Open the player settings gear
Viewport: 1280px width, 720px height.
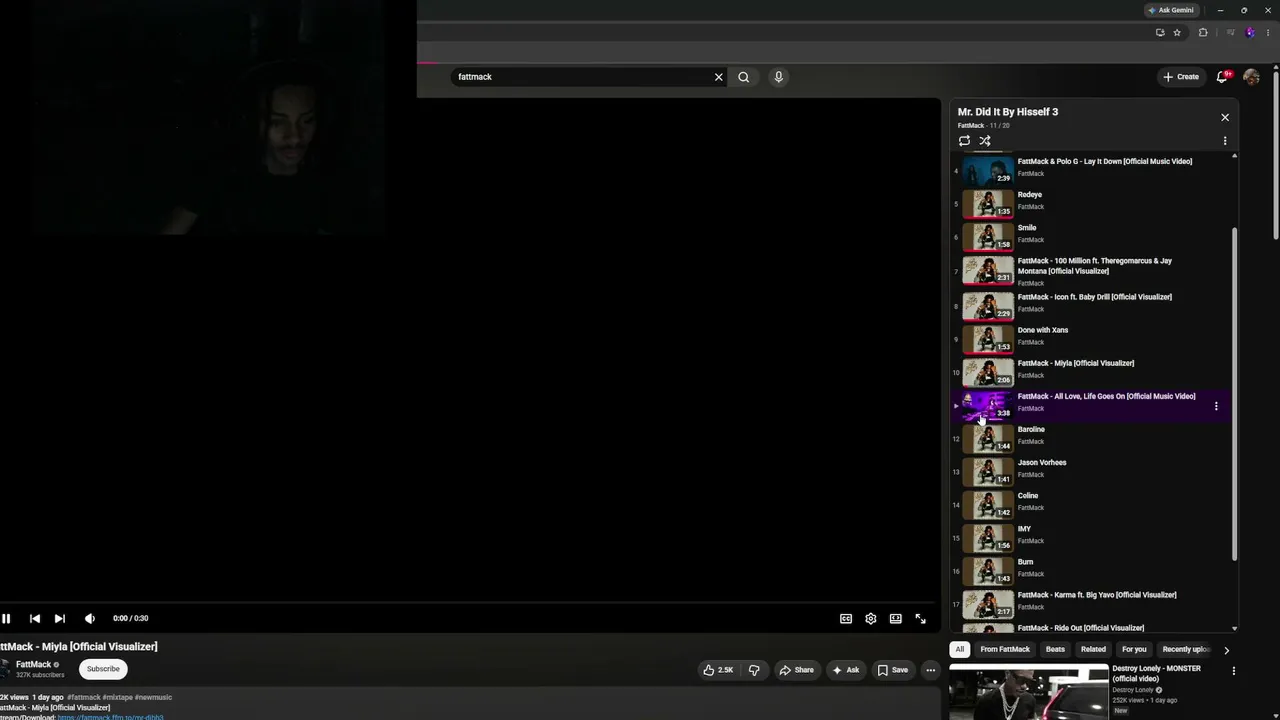[871, 619]
